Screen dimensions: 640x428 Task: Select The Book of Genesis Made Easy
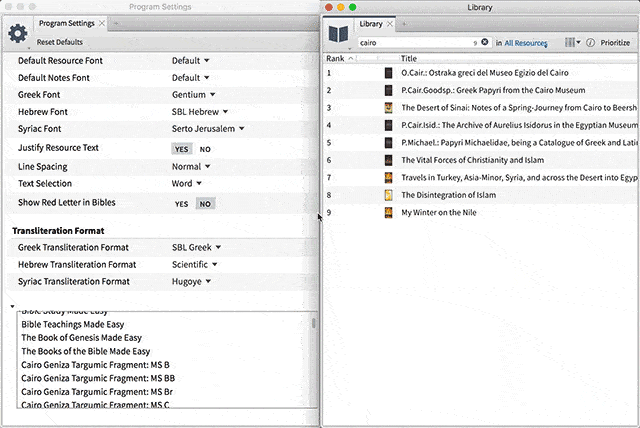[81, 338]
